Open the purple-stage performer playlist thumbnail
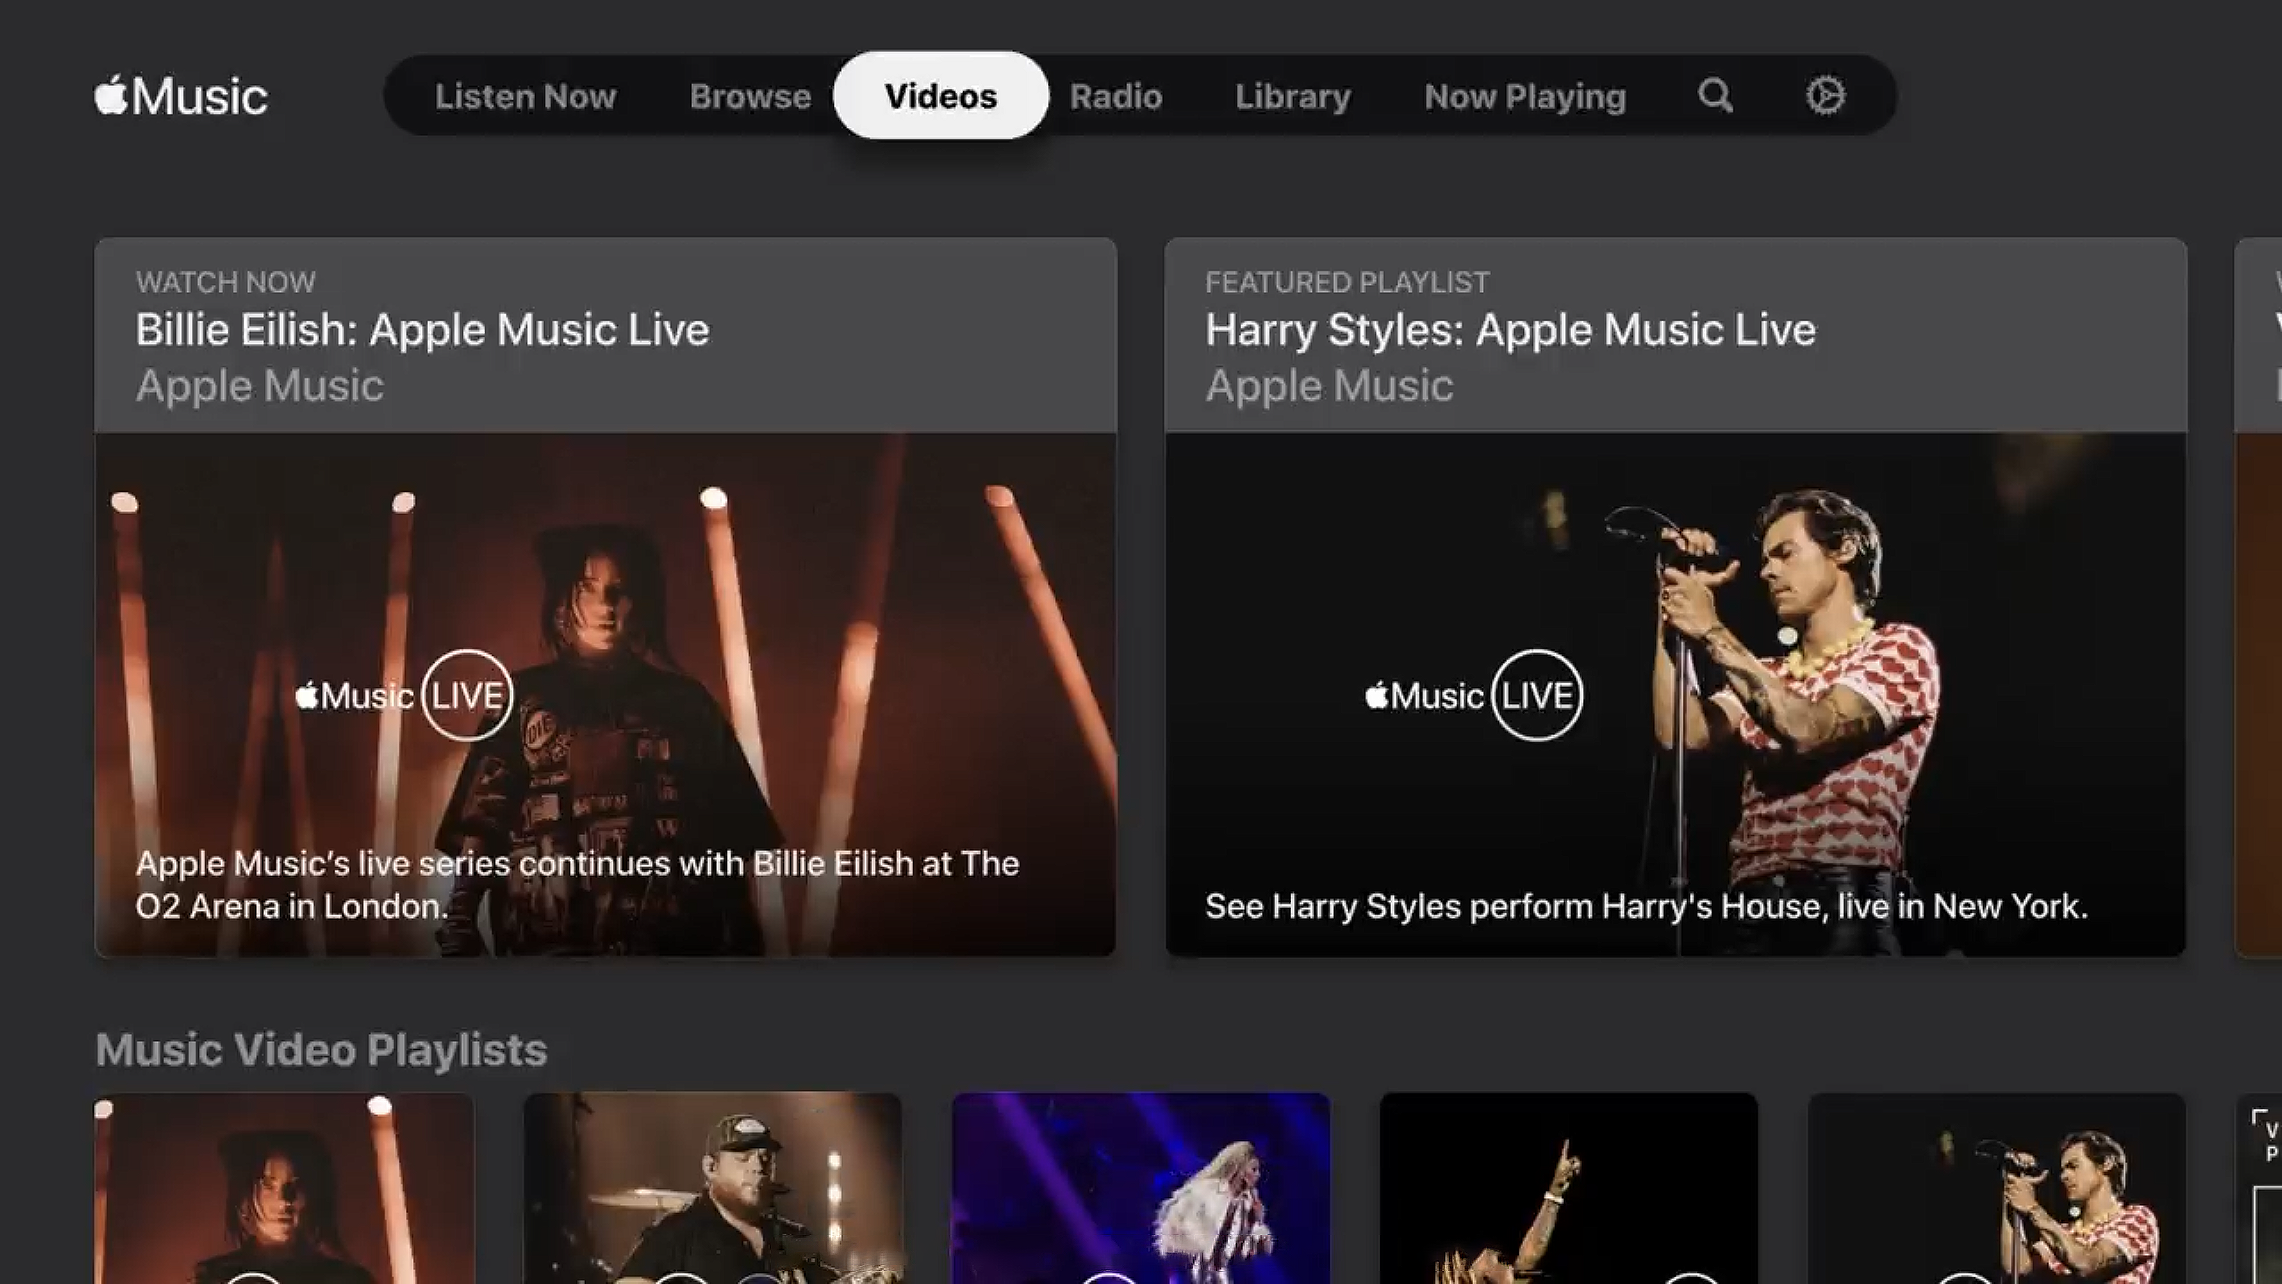Image resolution: width=2282 pixels, height=1284 pixels. (x=1141, y=1188)
